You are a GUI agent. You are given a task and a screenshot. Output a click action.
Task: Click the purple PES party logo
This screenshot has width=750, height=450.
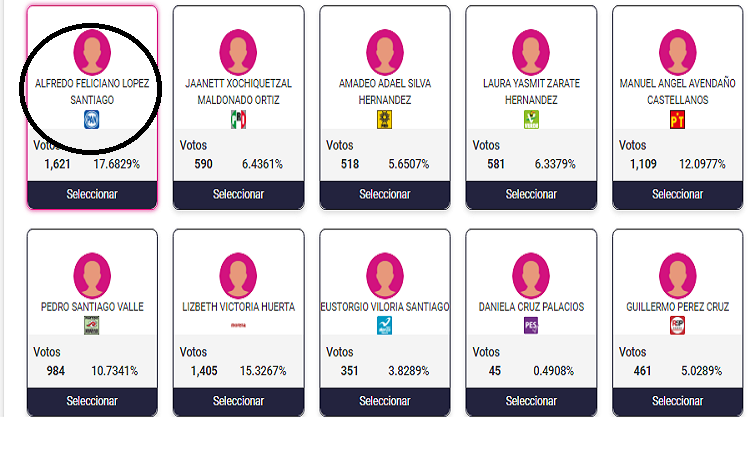point(531,326)
